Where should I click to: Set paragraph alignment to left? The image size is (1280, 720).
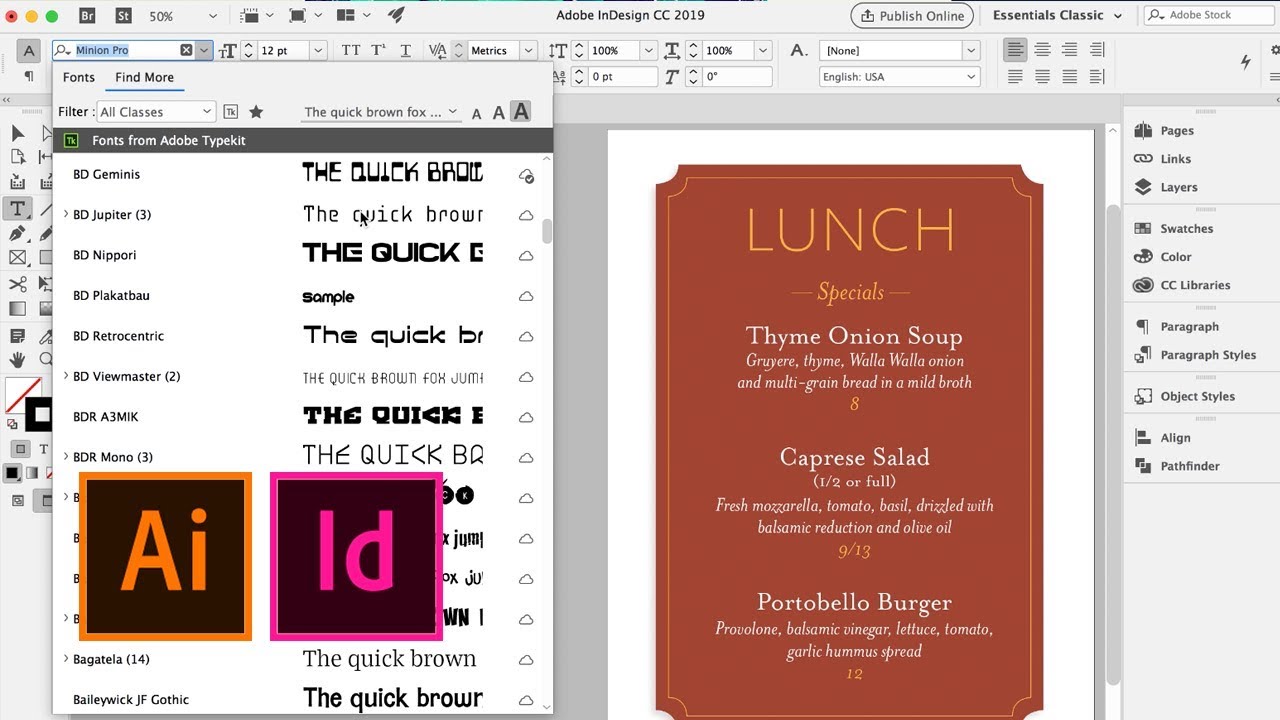tap(1016, 50)
